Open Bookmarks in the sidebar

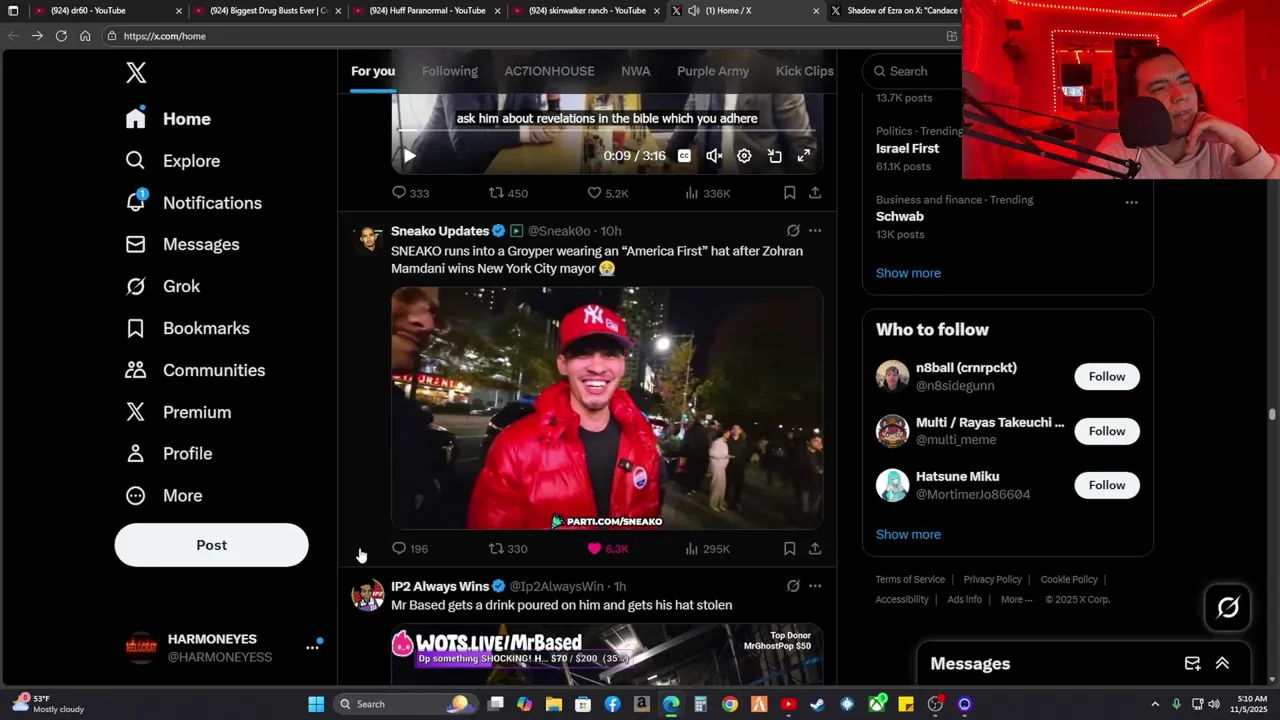187,328
